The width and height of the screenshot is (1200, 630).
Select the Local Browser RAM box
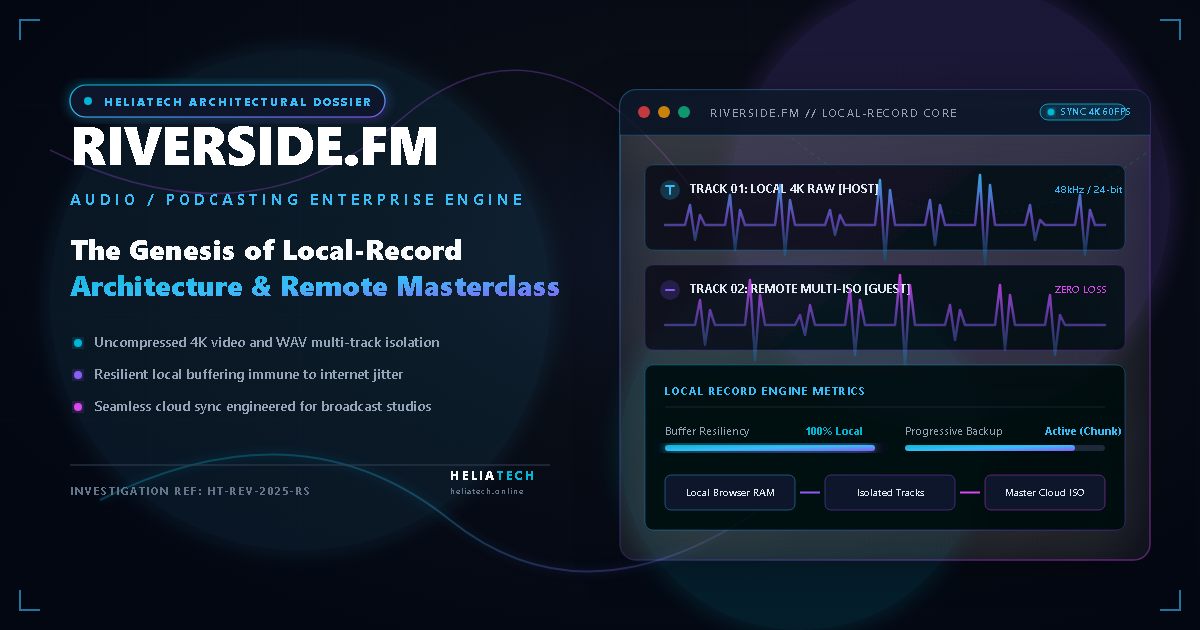pyautogui.click(x=730, y=492)
